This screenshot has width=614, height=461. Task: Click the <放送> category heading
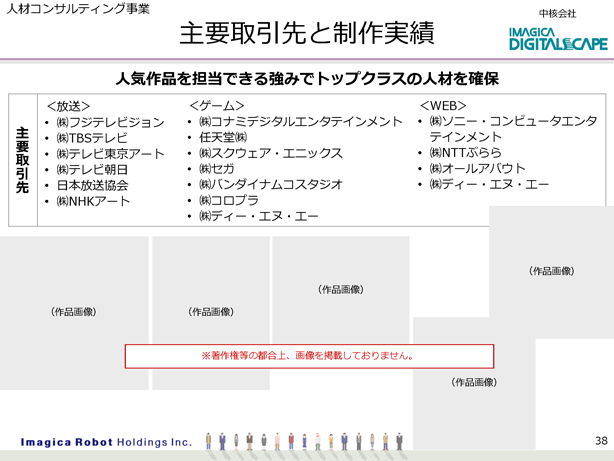pos(69,106)
